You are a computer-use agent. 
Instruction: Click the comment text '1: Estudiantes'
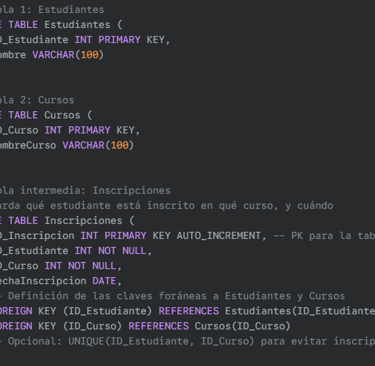coord(62,10)
